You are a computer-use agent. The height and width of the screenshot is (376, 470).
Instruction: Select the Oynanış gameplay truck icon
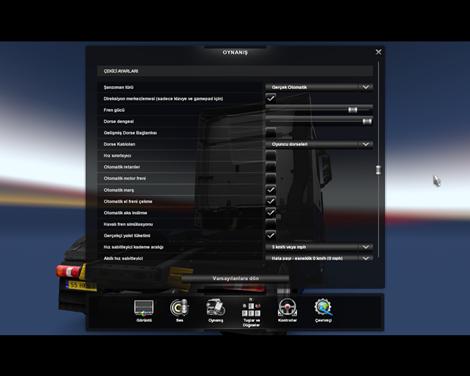[x=215, y=310]
